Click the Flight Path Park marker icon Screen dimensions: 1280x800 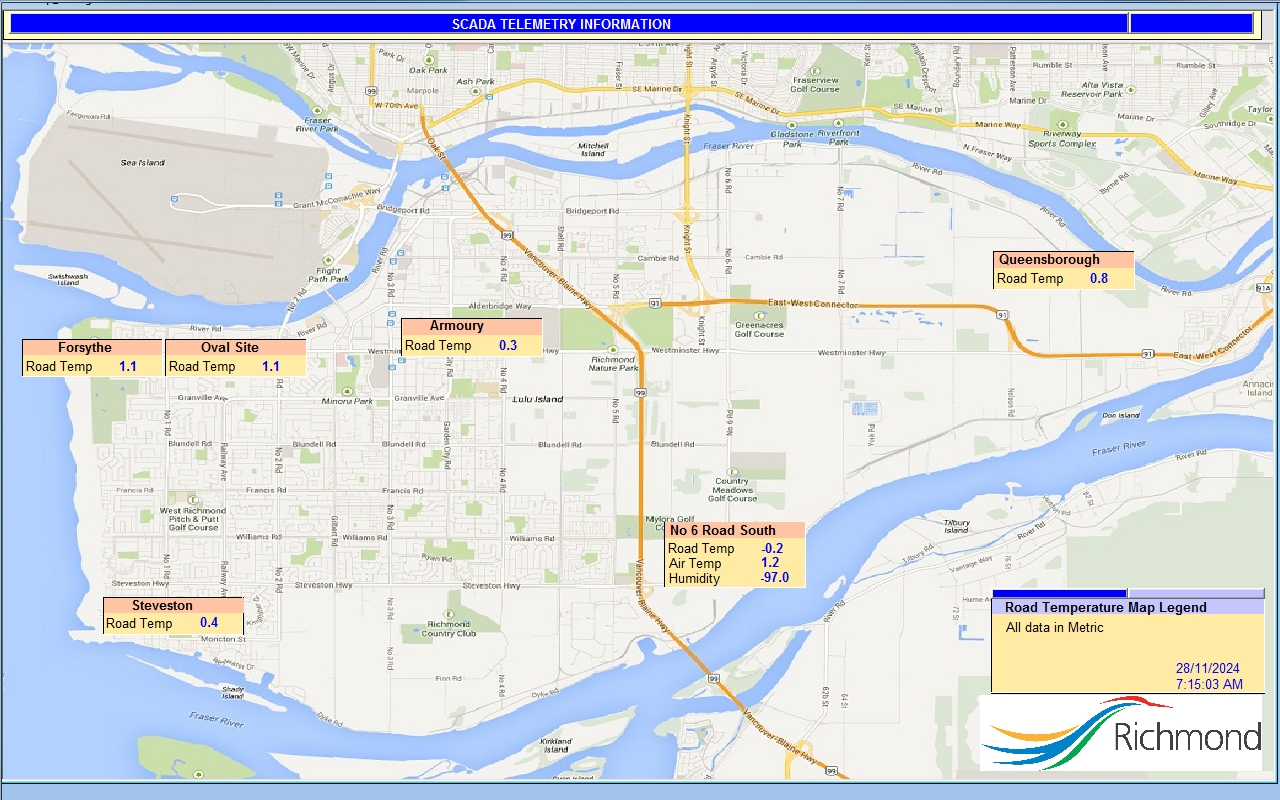point(328,260)
